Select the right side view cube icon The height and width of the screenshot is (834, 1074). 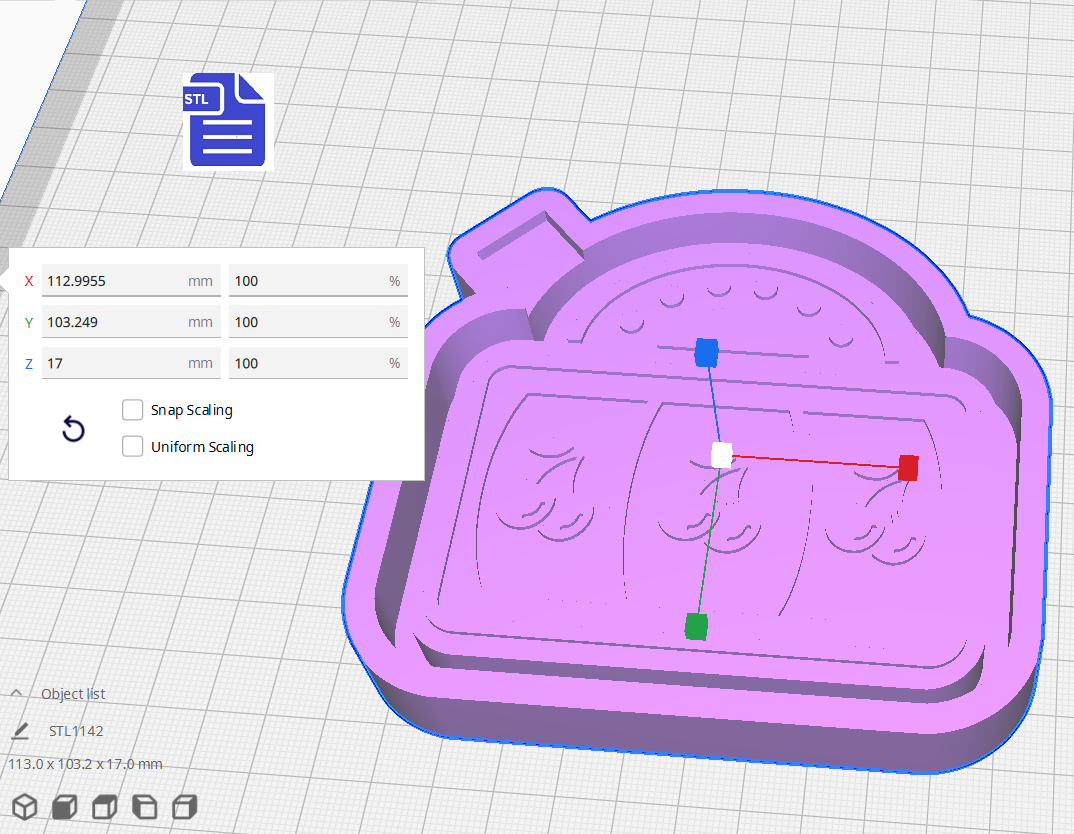tap(184, 806)
